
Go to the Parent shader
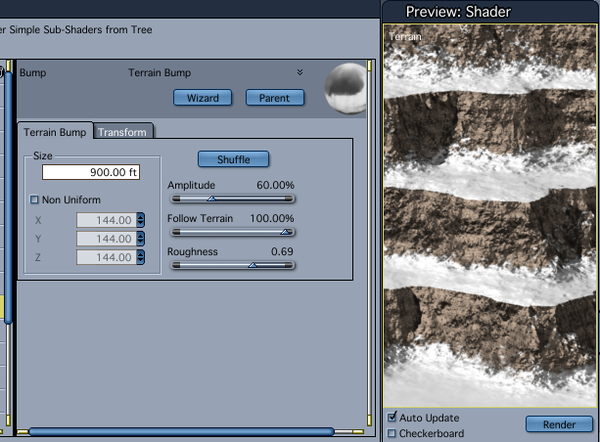(x=275, y=98)
